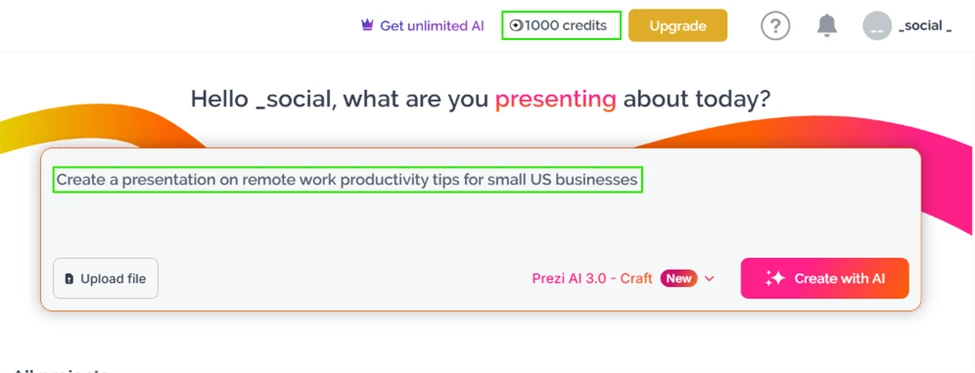Open the Prezi AI 3.0 - Craft selector
This screenshot has height=373, width=975.
[x=592, y=279]
